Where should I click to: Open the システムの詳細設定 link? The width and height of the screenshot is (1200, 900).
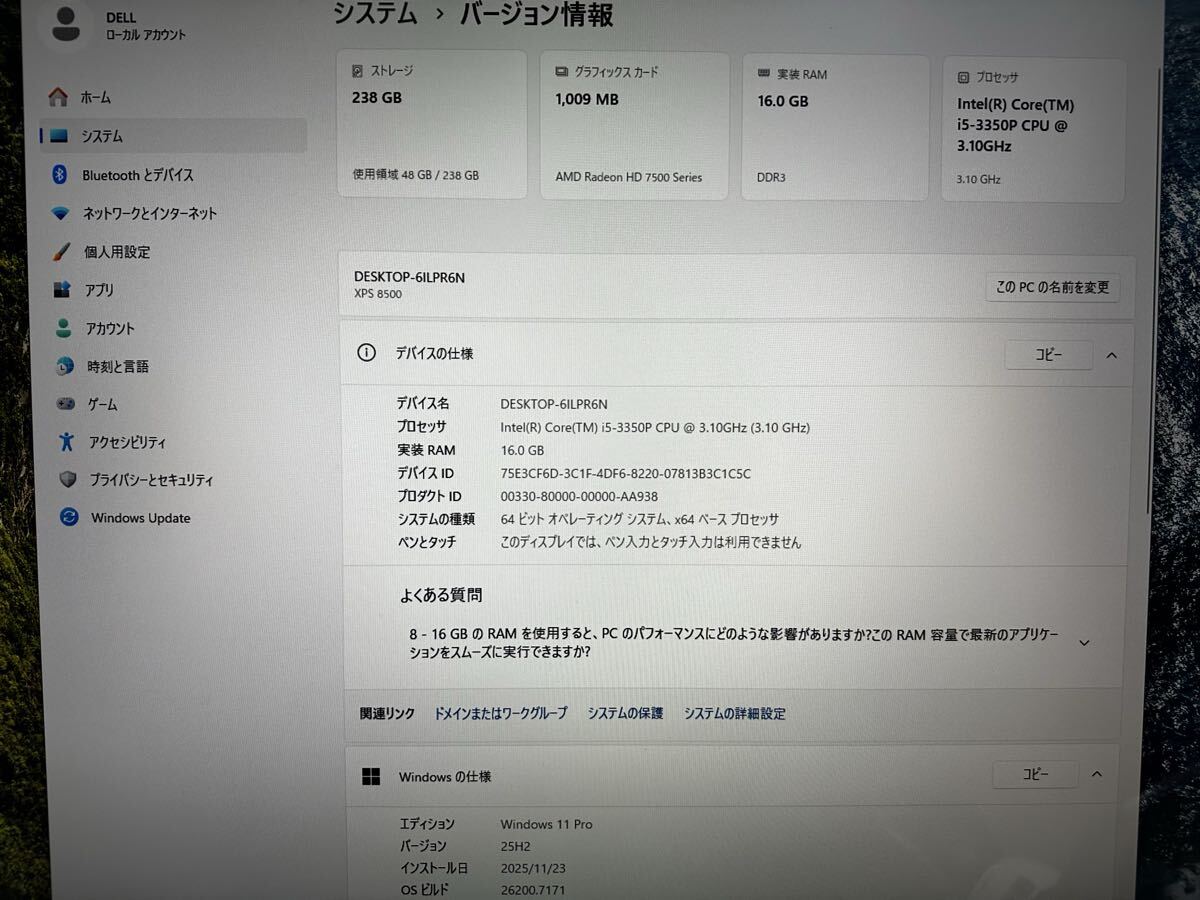tap(734, 714)
